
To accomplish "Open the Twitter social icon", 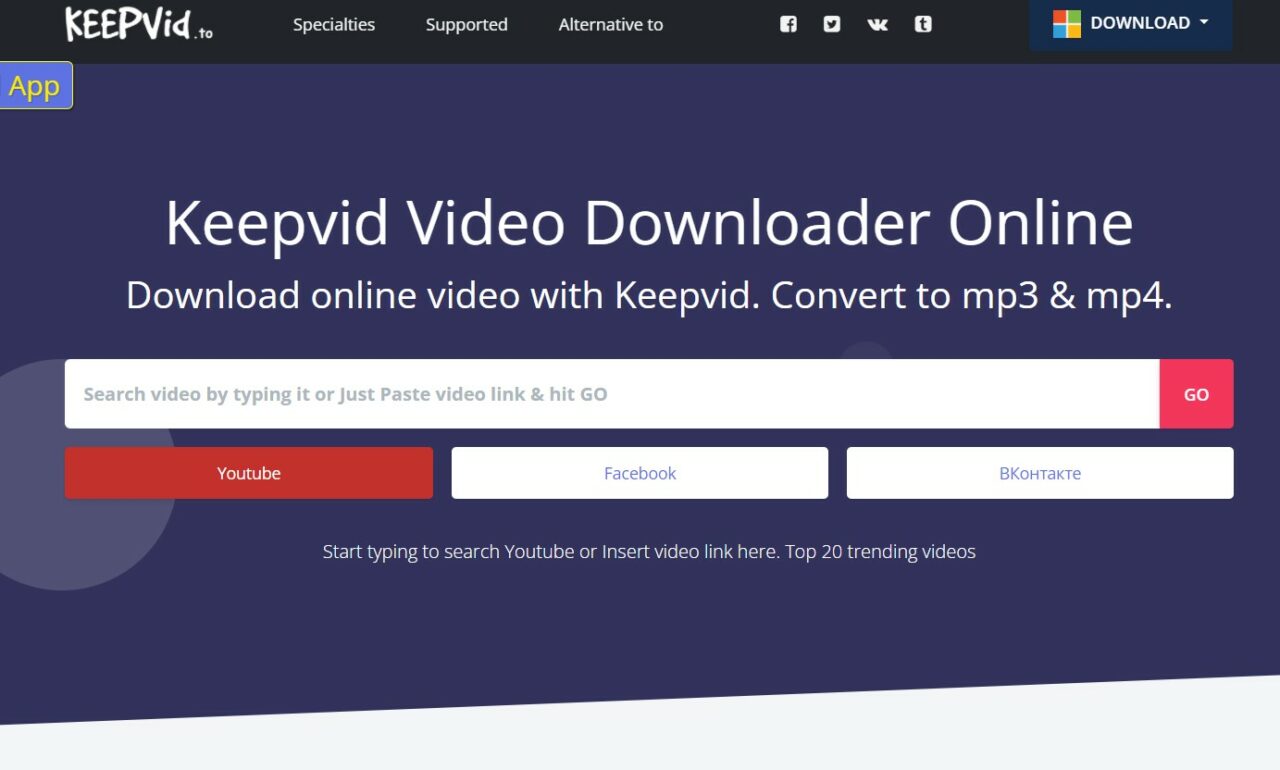I will click(x=832, y=24).
